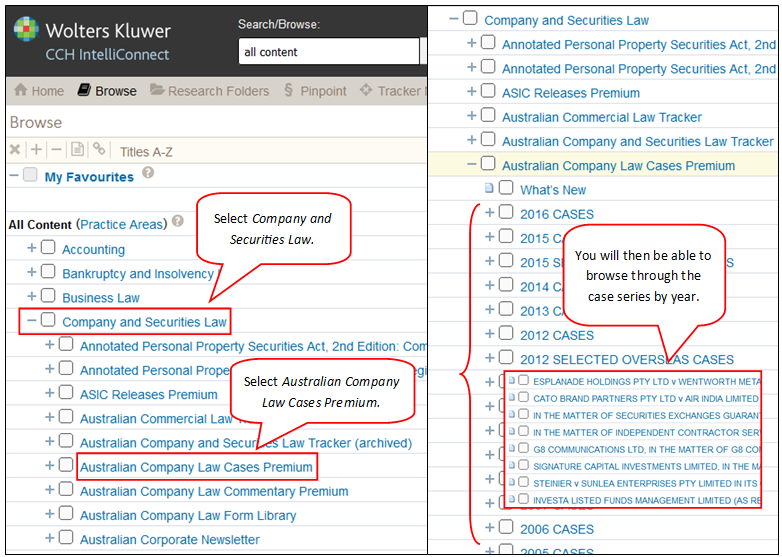The width and height of the screenshot is (782, 557).
Task: Click the link toolbar icon
Action: pos(99,149)
